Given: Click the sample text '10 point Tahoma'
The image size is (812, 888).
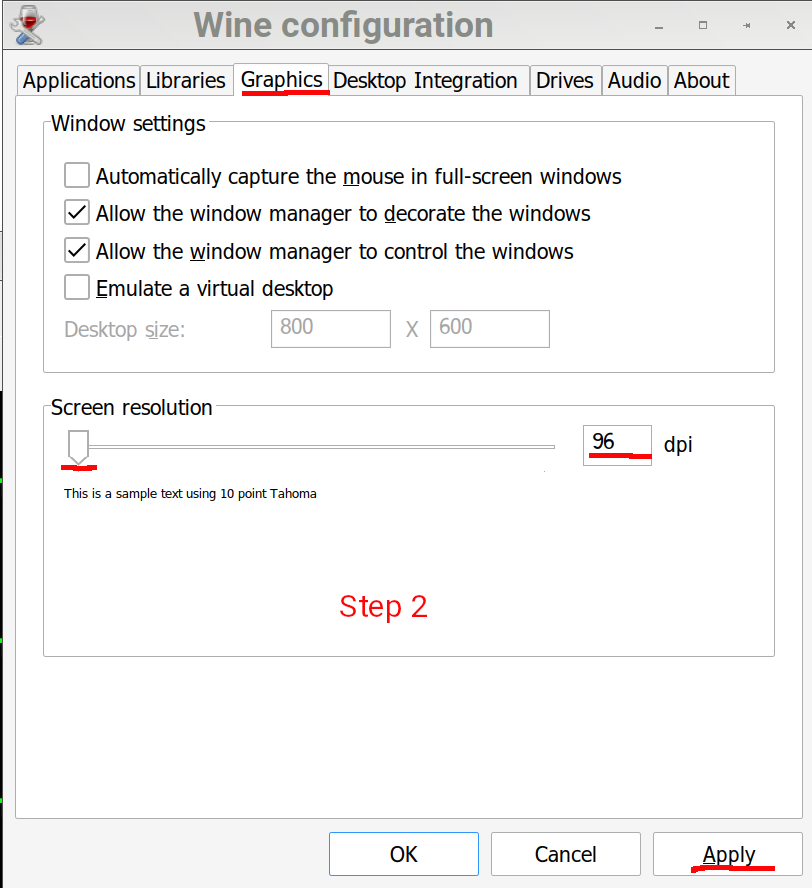Looking at the screenshot, I should (268, 494).
